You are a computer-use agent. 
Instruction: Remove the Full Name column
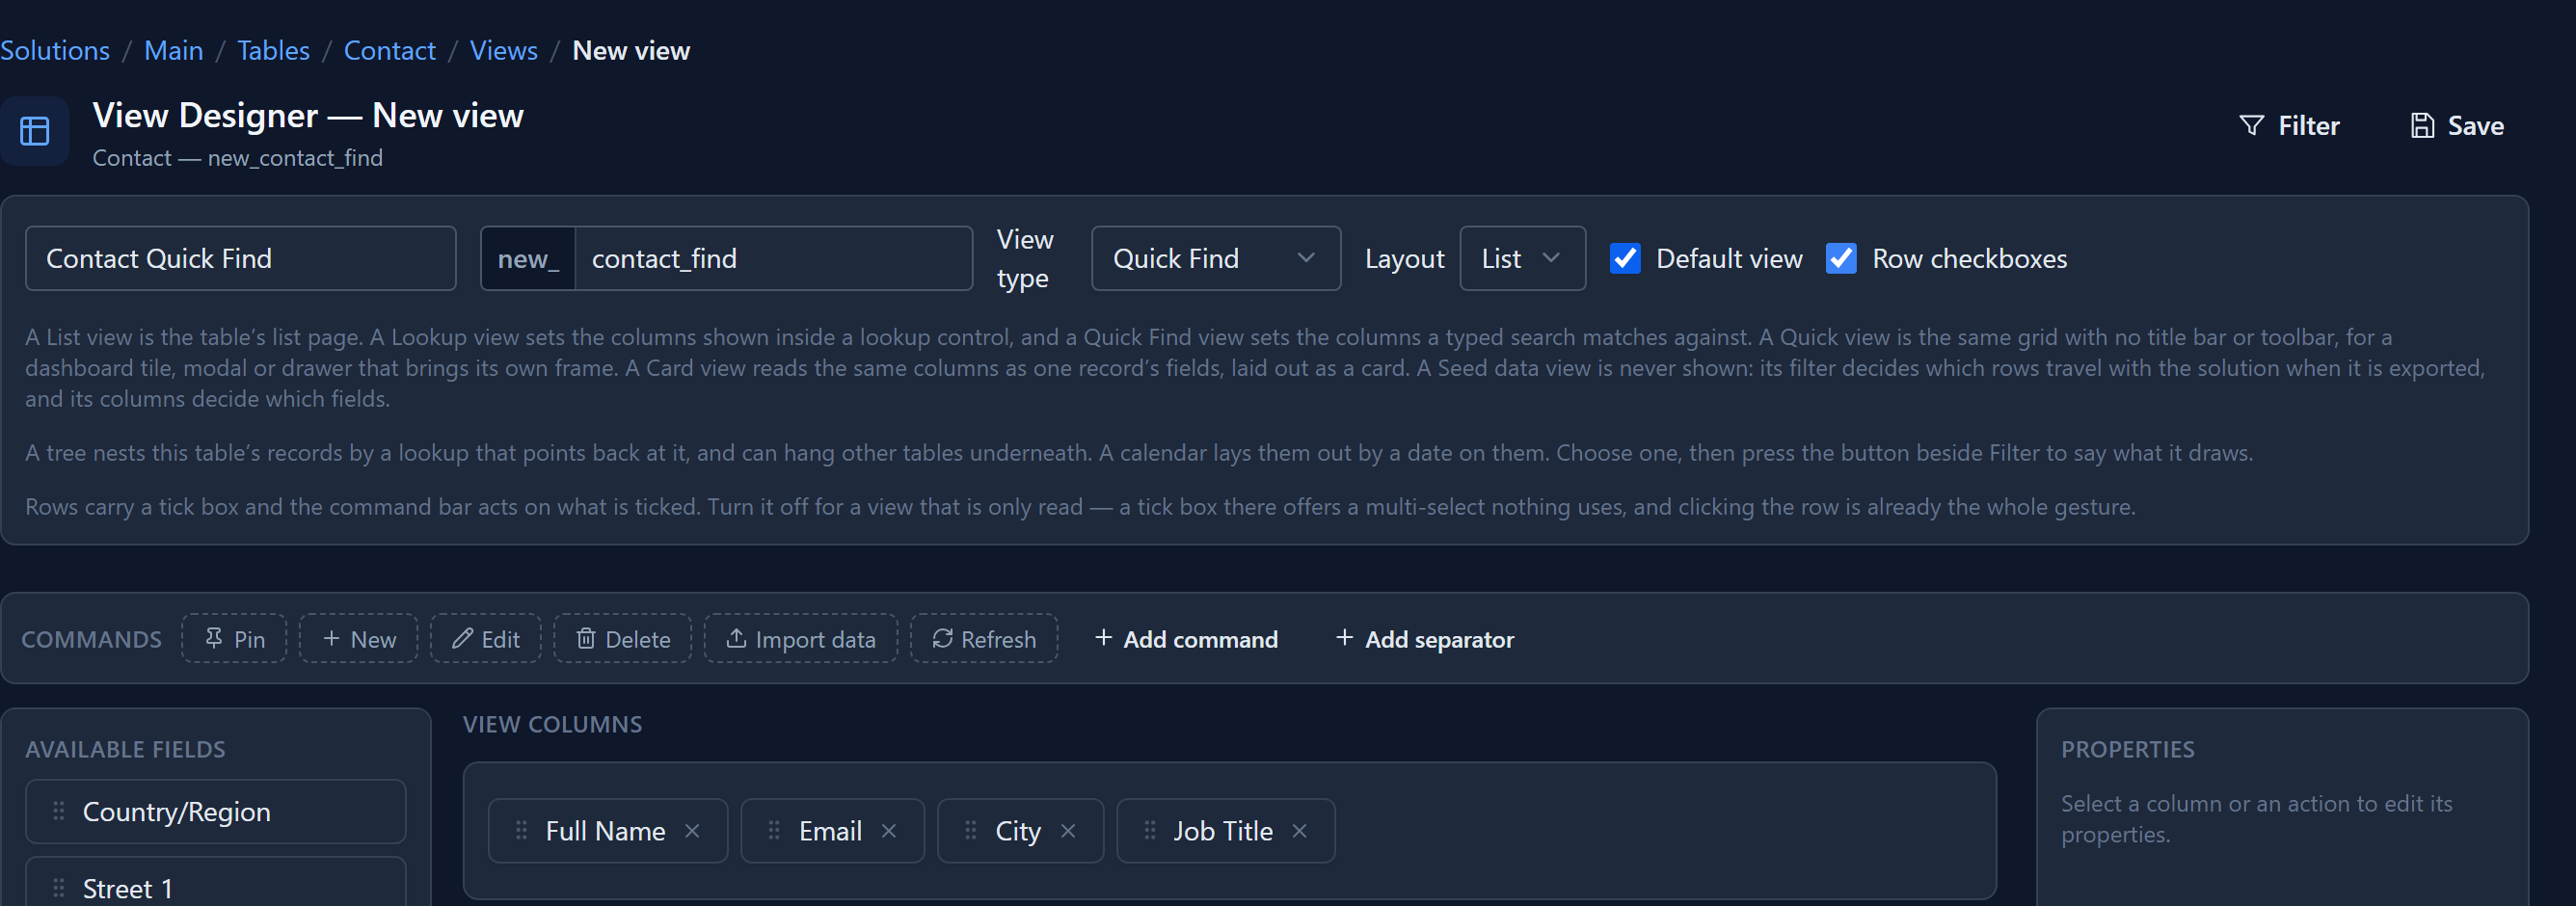692,831
